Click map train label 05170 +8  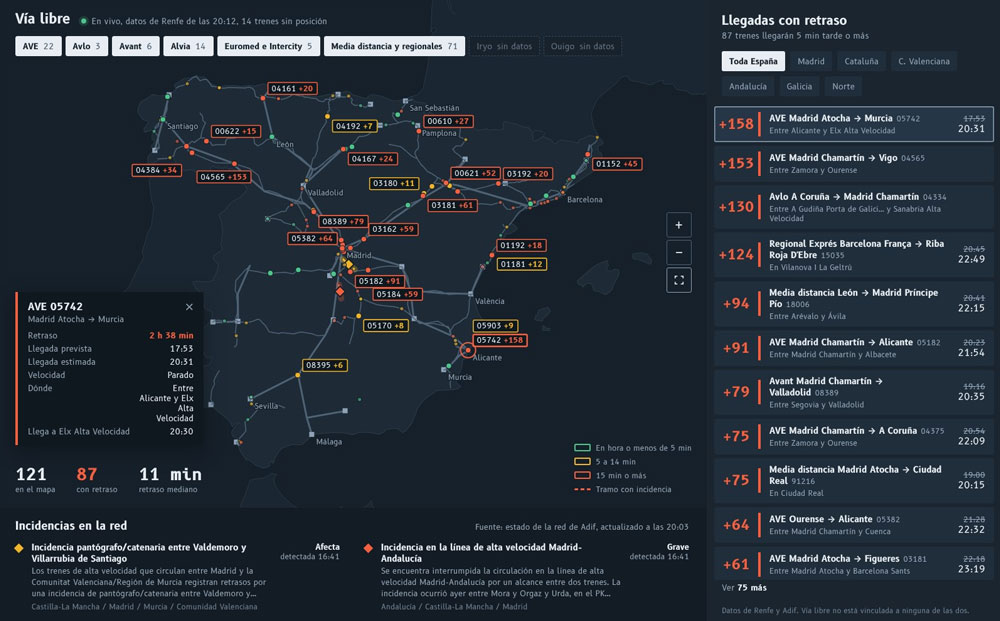pos(386,326)
